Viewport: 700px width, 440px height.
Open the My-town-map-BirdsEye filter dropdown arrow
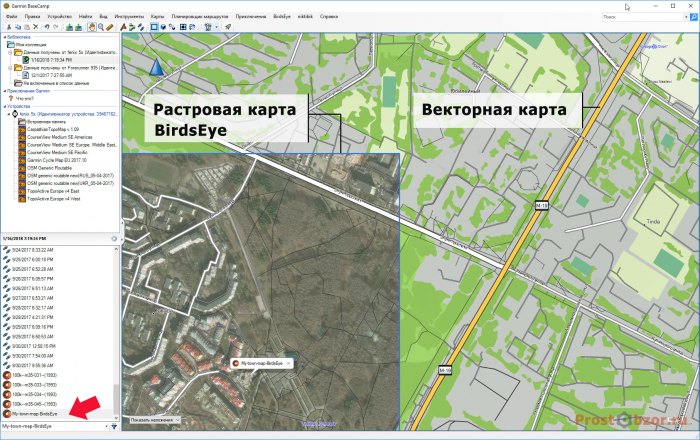click(x=107, y=427)
